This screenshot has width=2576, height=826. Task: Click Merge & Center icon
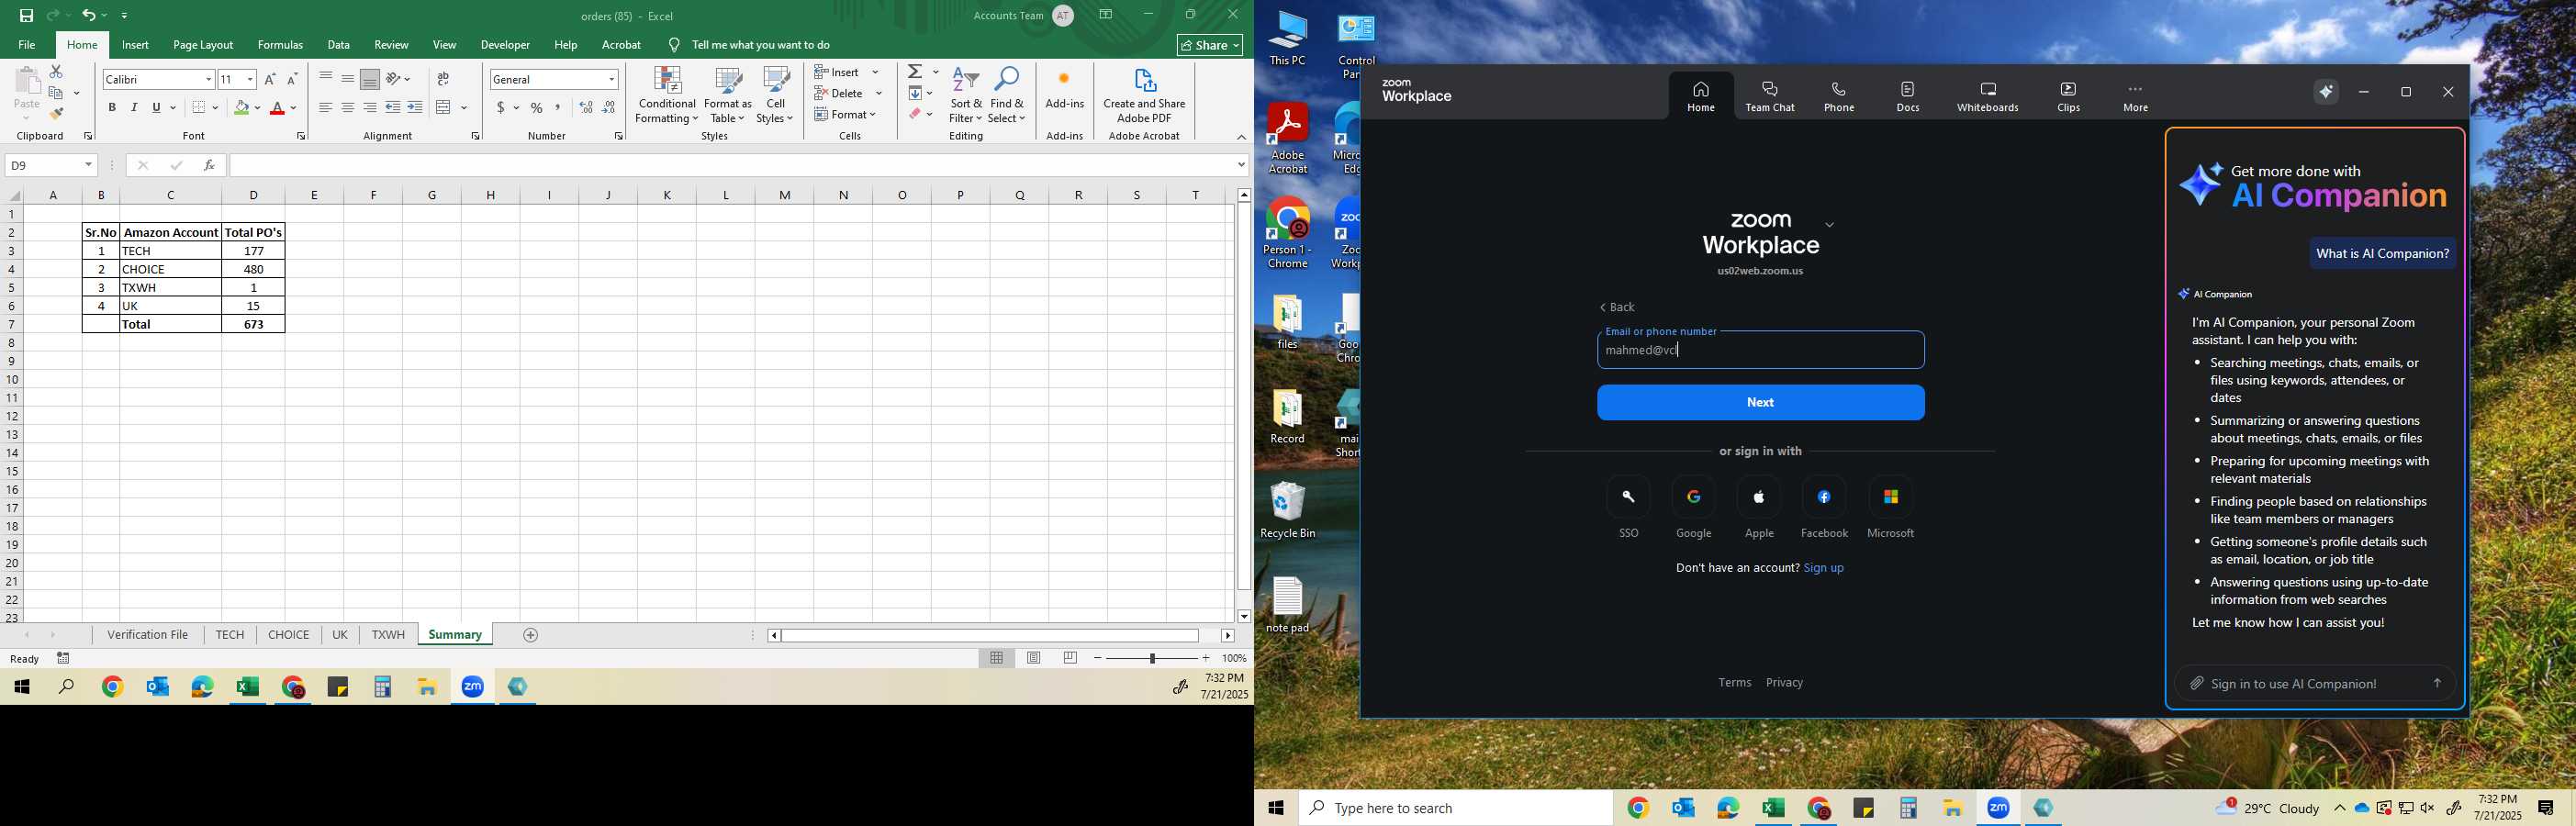click(444, 108)
